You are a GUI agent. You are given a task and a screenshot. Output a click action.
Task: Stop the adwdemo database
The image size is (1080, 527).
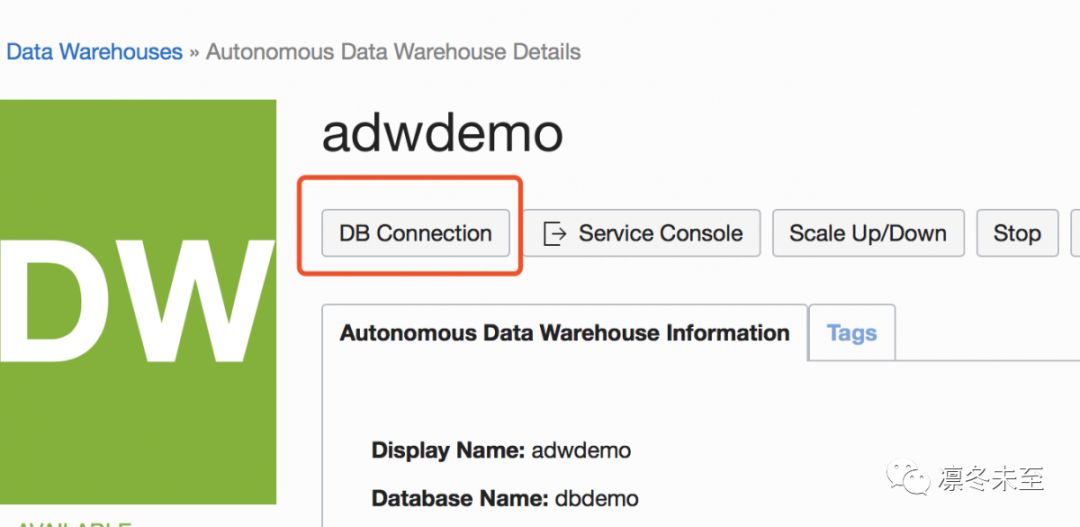(x=1016, y=234)
